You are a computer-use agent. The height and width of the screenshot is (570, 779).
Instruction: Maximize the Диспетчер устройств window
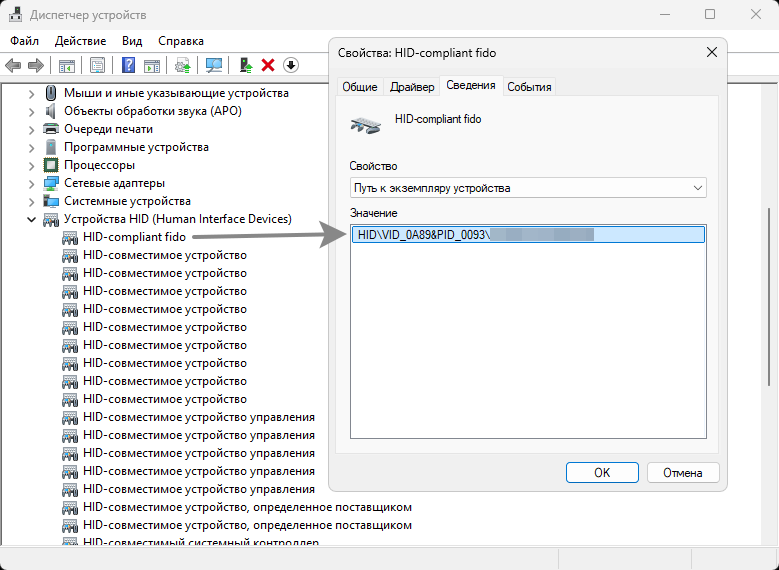[x=710, y=14]
